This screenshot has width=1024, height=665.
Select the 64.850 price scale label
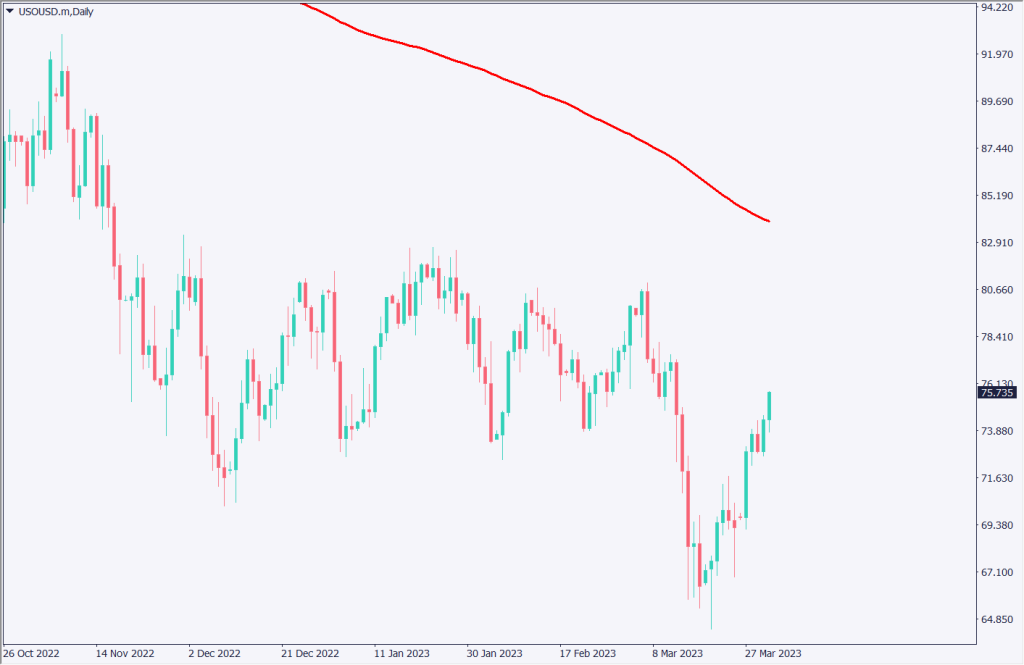(996, 619)
